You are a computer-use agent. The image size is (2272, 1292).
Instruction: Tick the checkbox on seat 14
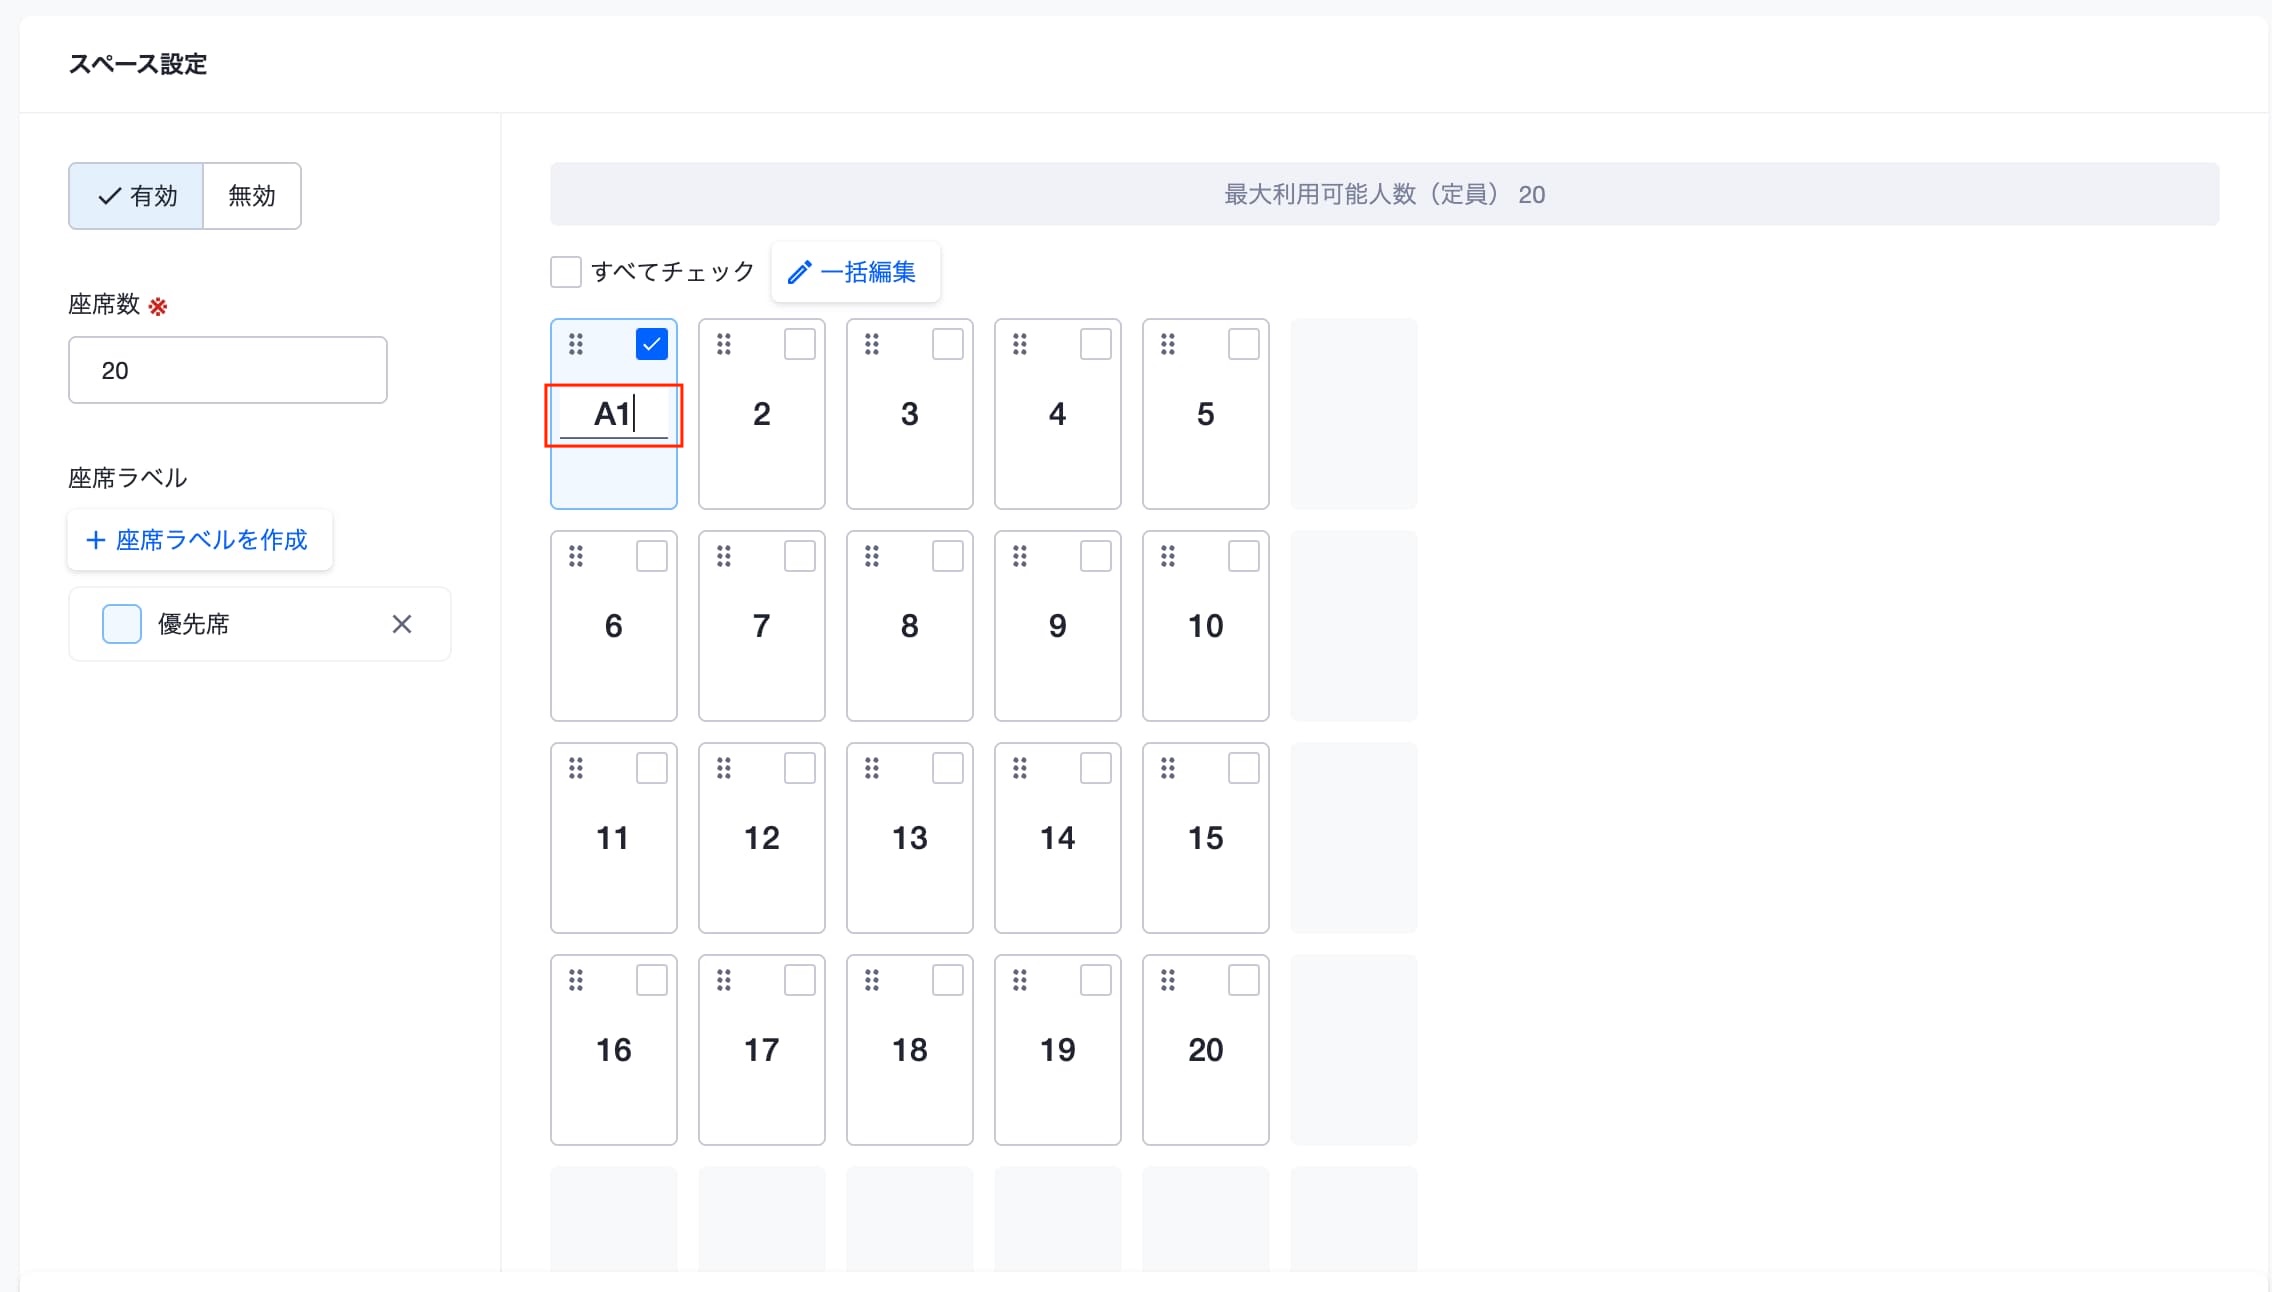[x=1096, y=768]
